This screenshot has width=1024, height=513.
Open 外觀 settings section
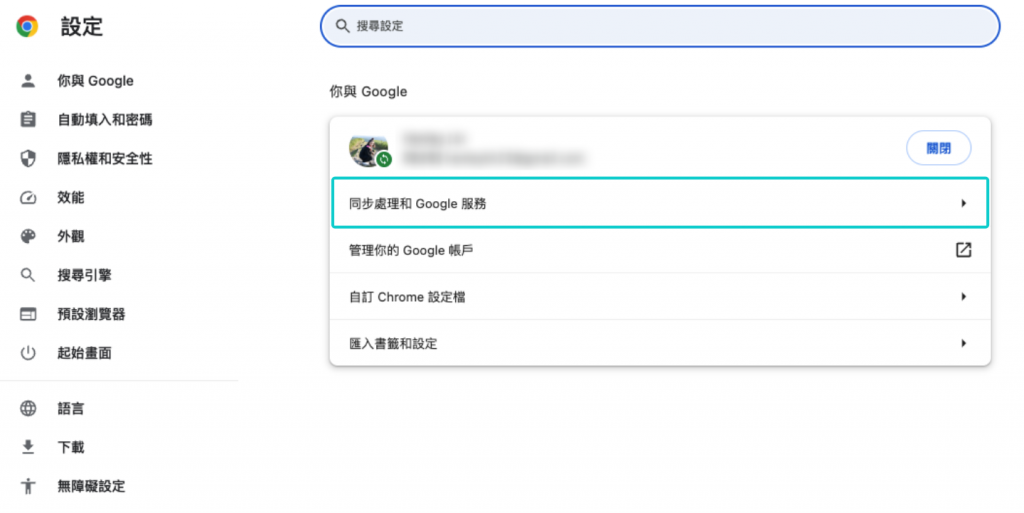pyautogui.click(x=71, y=237)
